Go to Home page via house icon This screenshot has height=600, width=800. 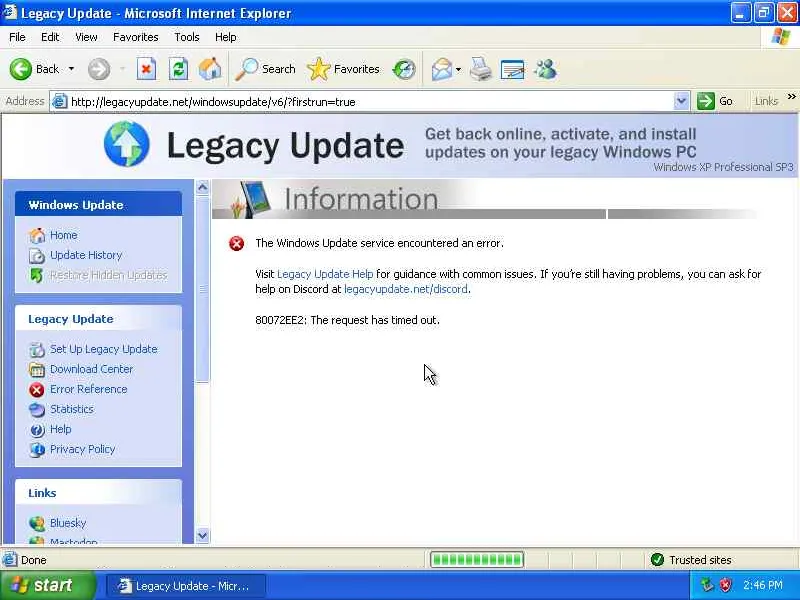pos(210,69)
